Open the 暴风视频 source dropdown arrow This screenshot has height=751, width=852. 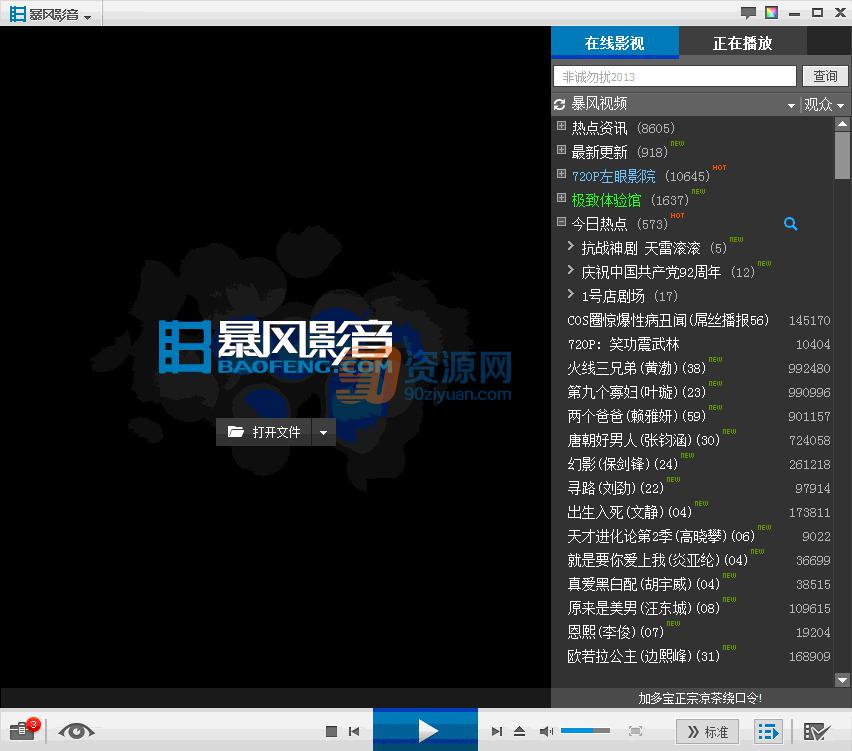[791, 105]
